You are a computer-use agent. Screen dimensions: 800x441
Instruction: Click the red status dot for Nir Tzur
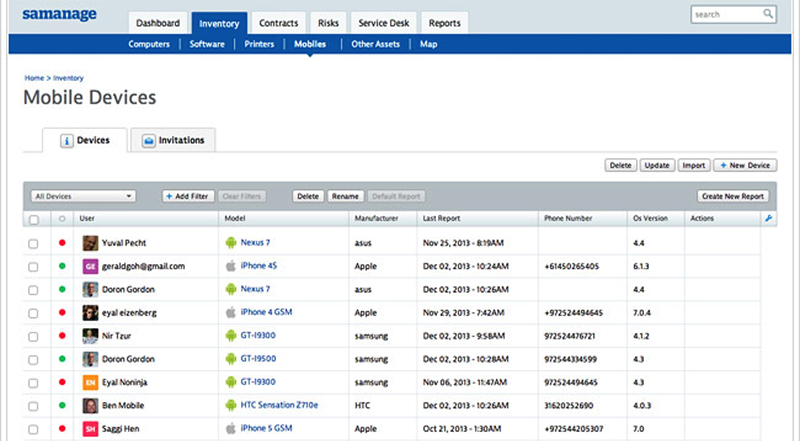click(x=62, y=335)
